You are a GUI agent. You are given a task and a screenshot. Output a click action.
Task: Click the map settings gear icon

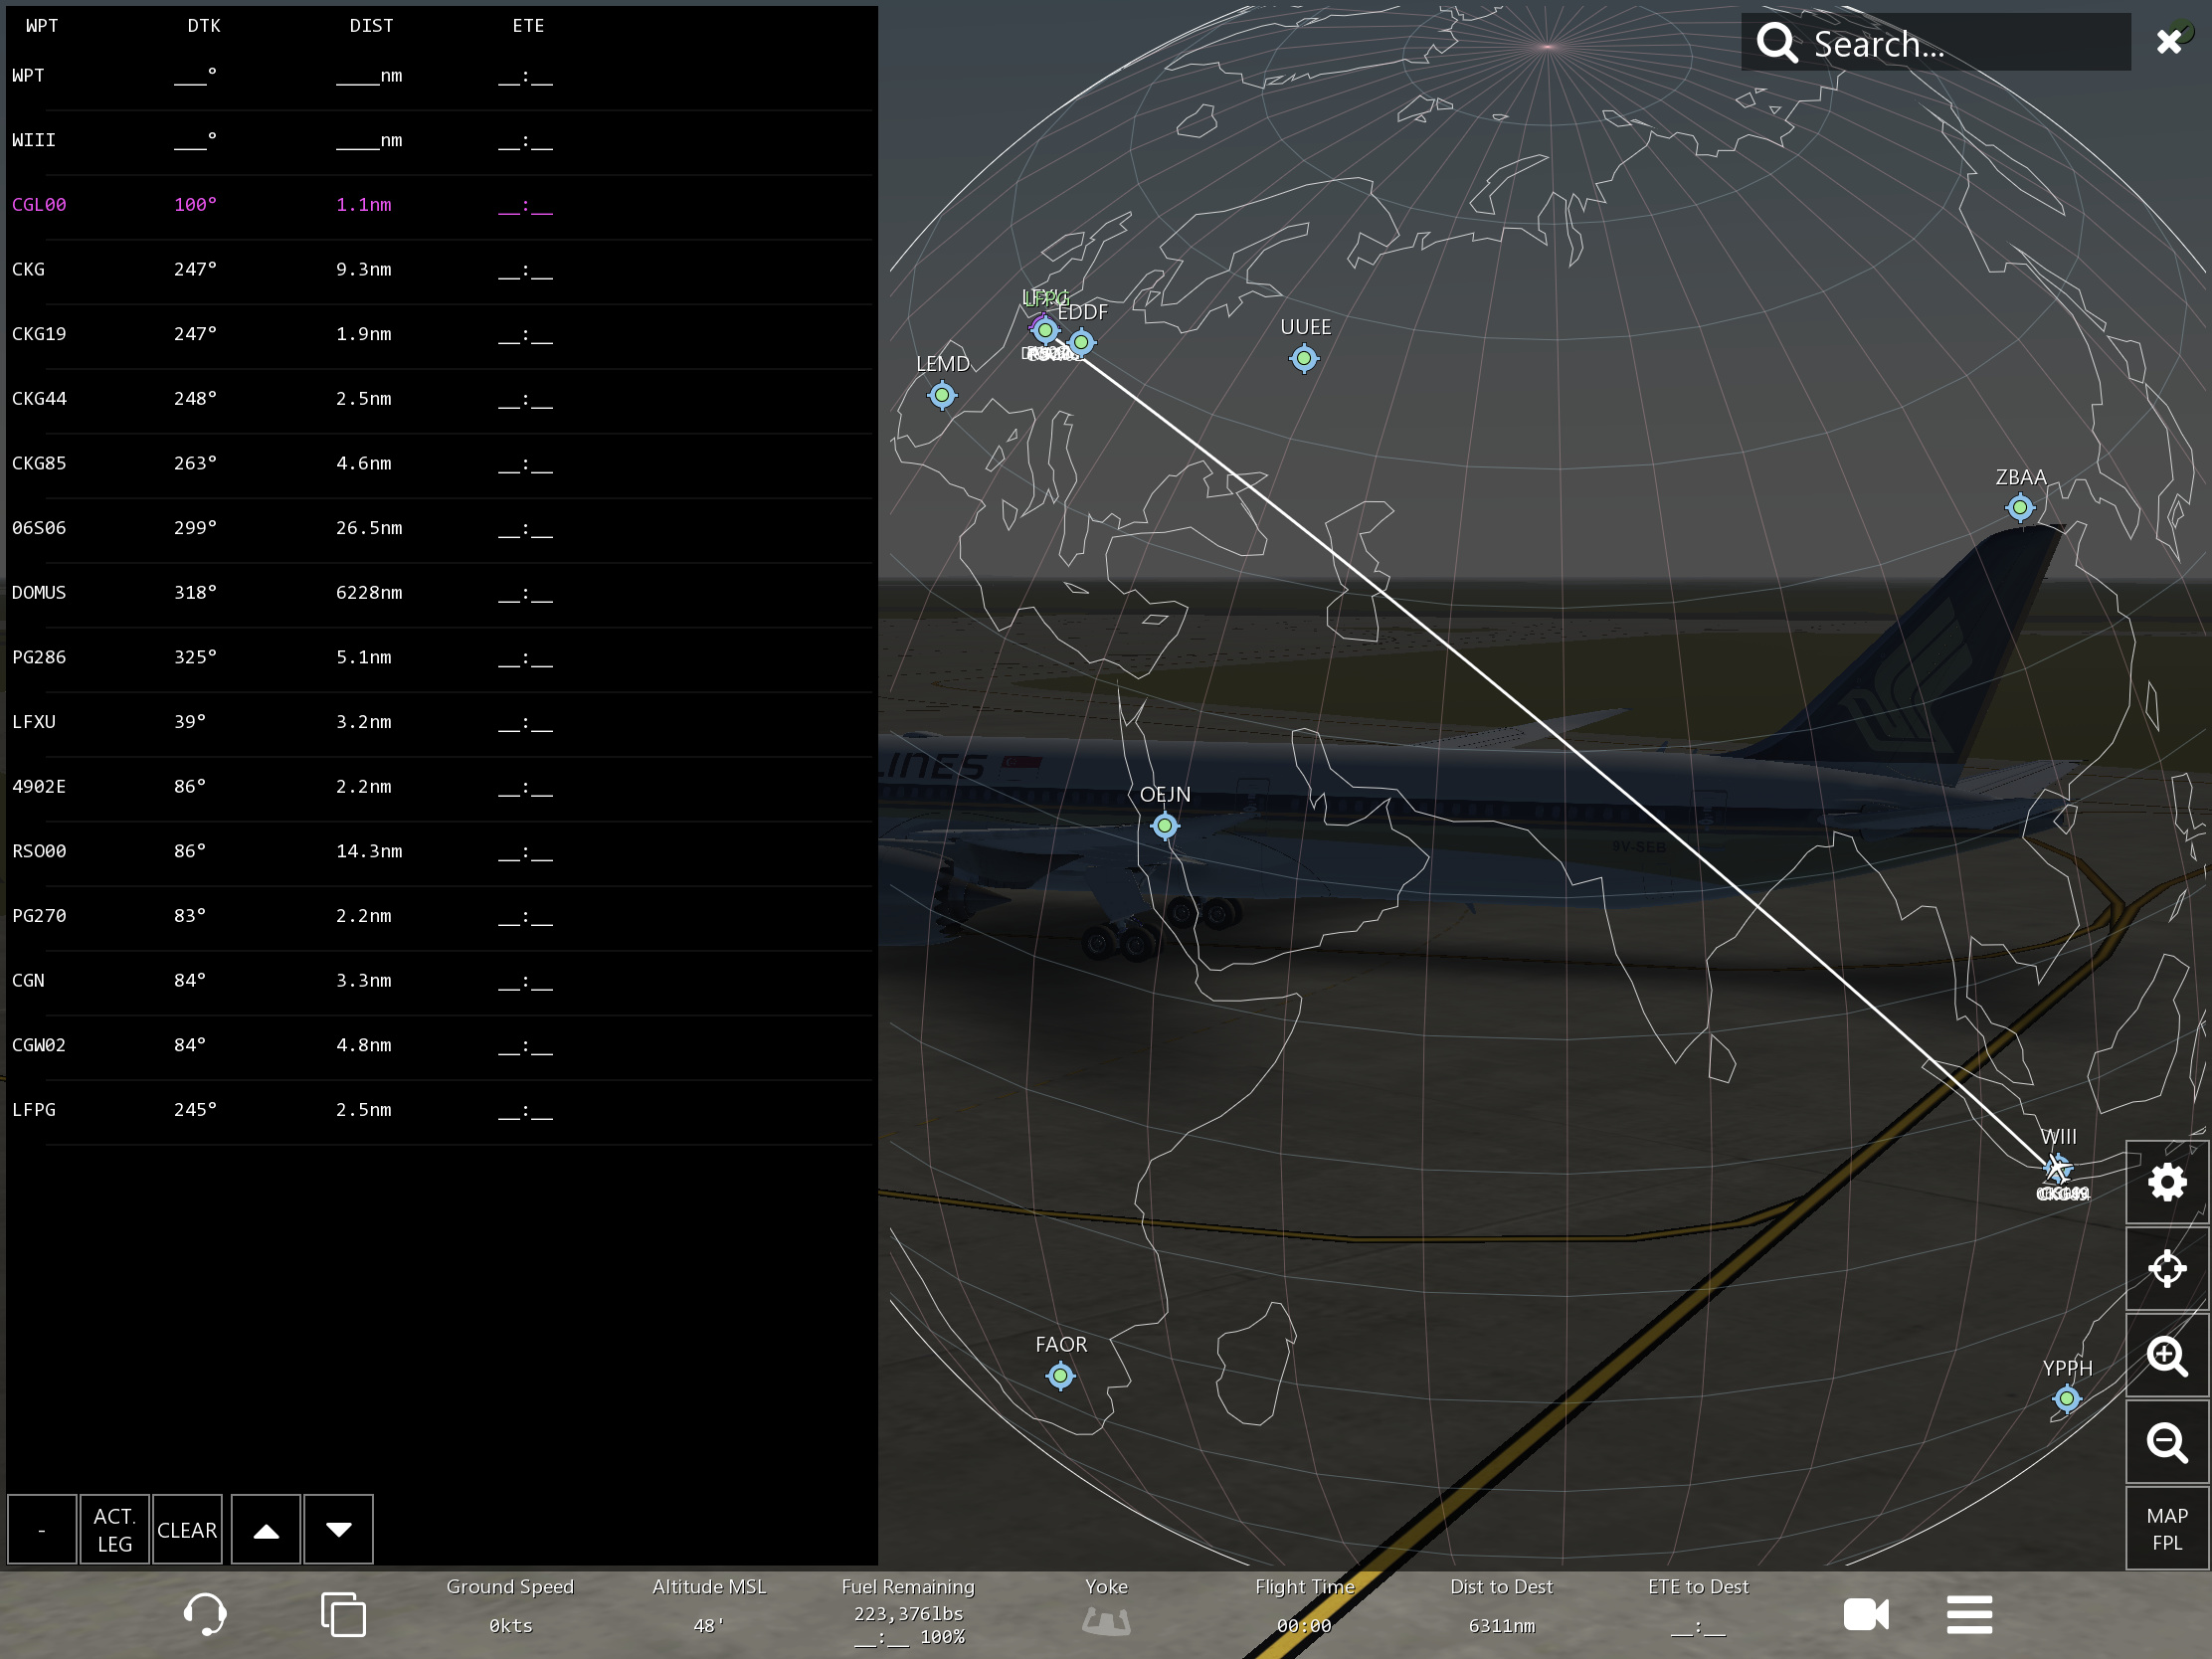tap(2166, 1183)
